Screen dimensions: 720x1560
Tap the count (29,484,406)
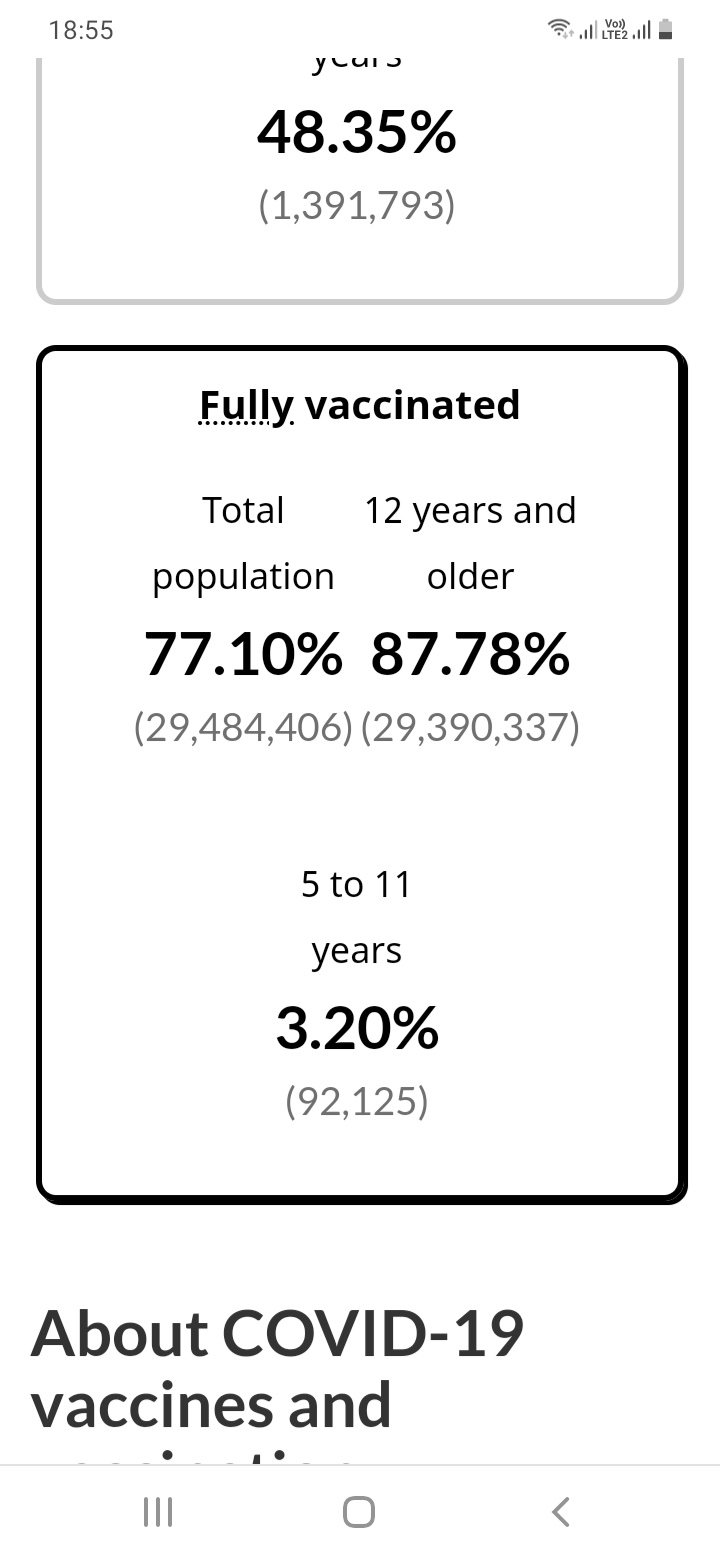(243, 728)
